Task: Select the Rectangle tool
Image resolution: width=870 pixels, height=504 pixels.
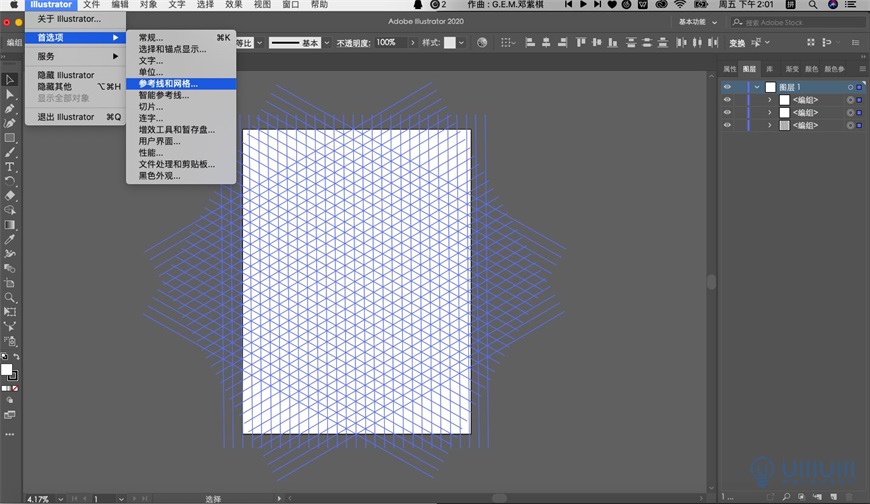Action: click(10, 137)
